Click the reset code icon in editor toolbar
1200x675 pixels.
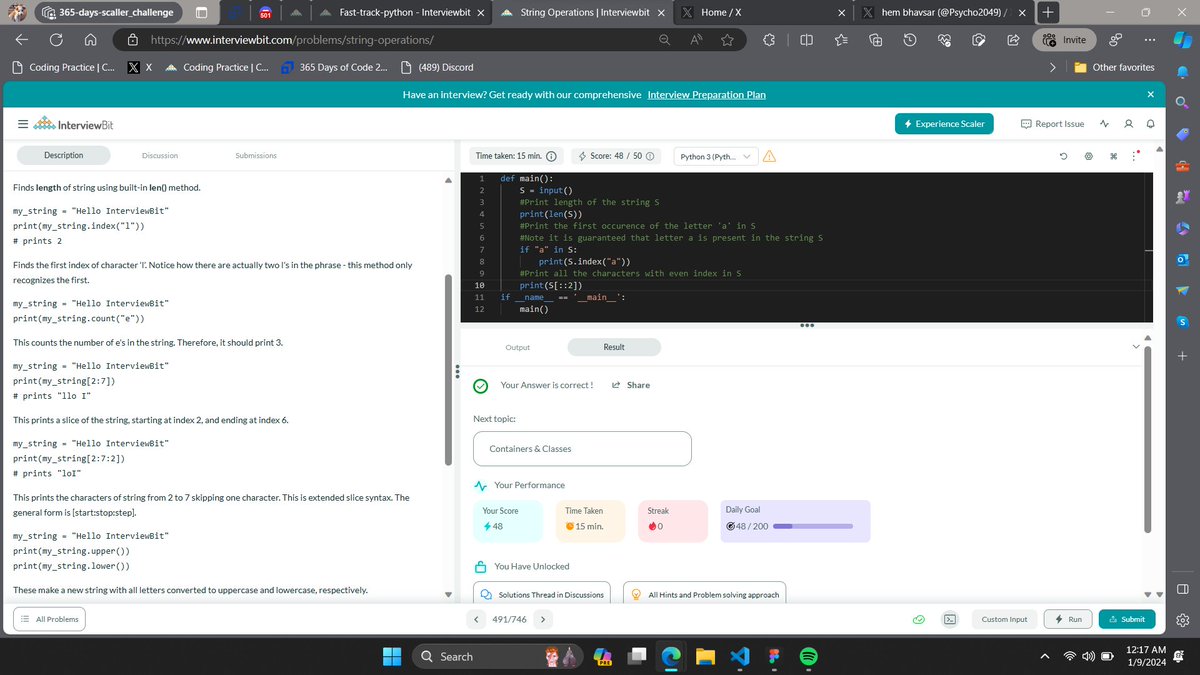pos(1065,156)
